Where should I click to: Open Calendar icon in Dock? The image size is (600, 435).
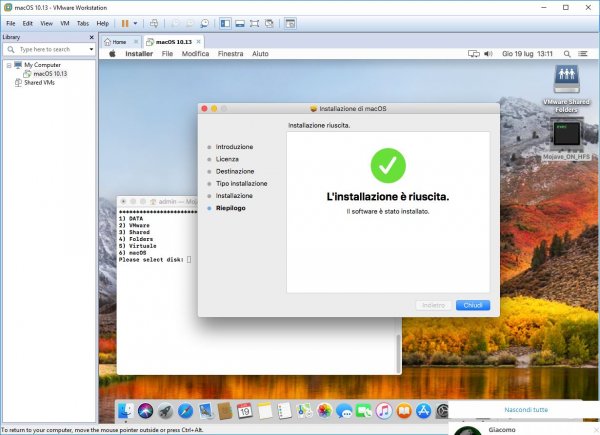tap(245, 411)
